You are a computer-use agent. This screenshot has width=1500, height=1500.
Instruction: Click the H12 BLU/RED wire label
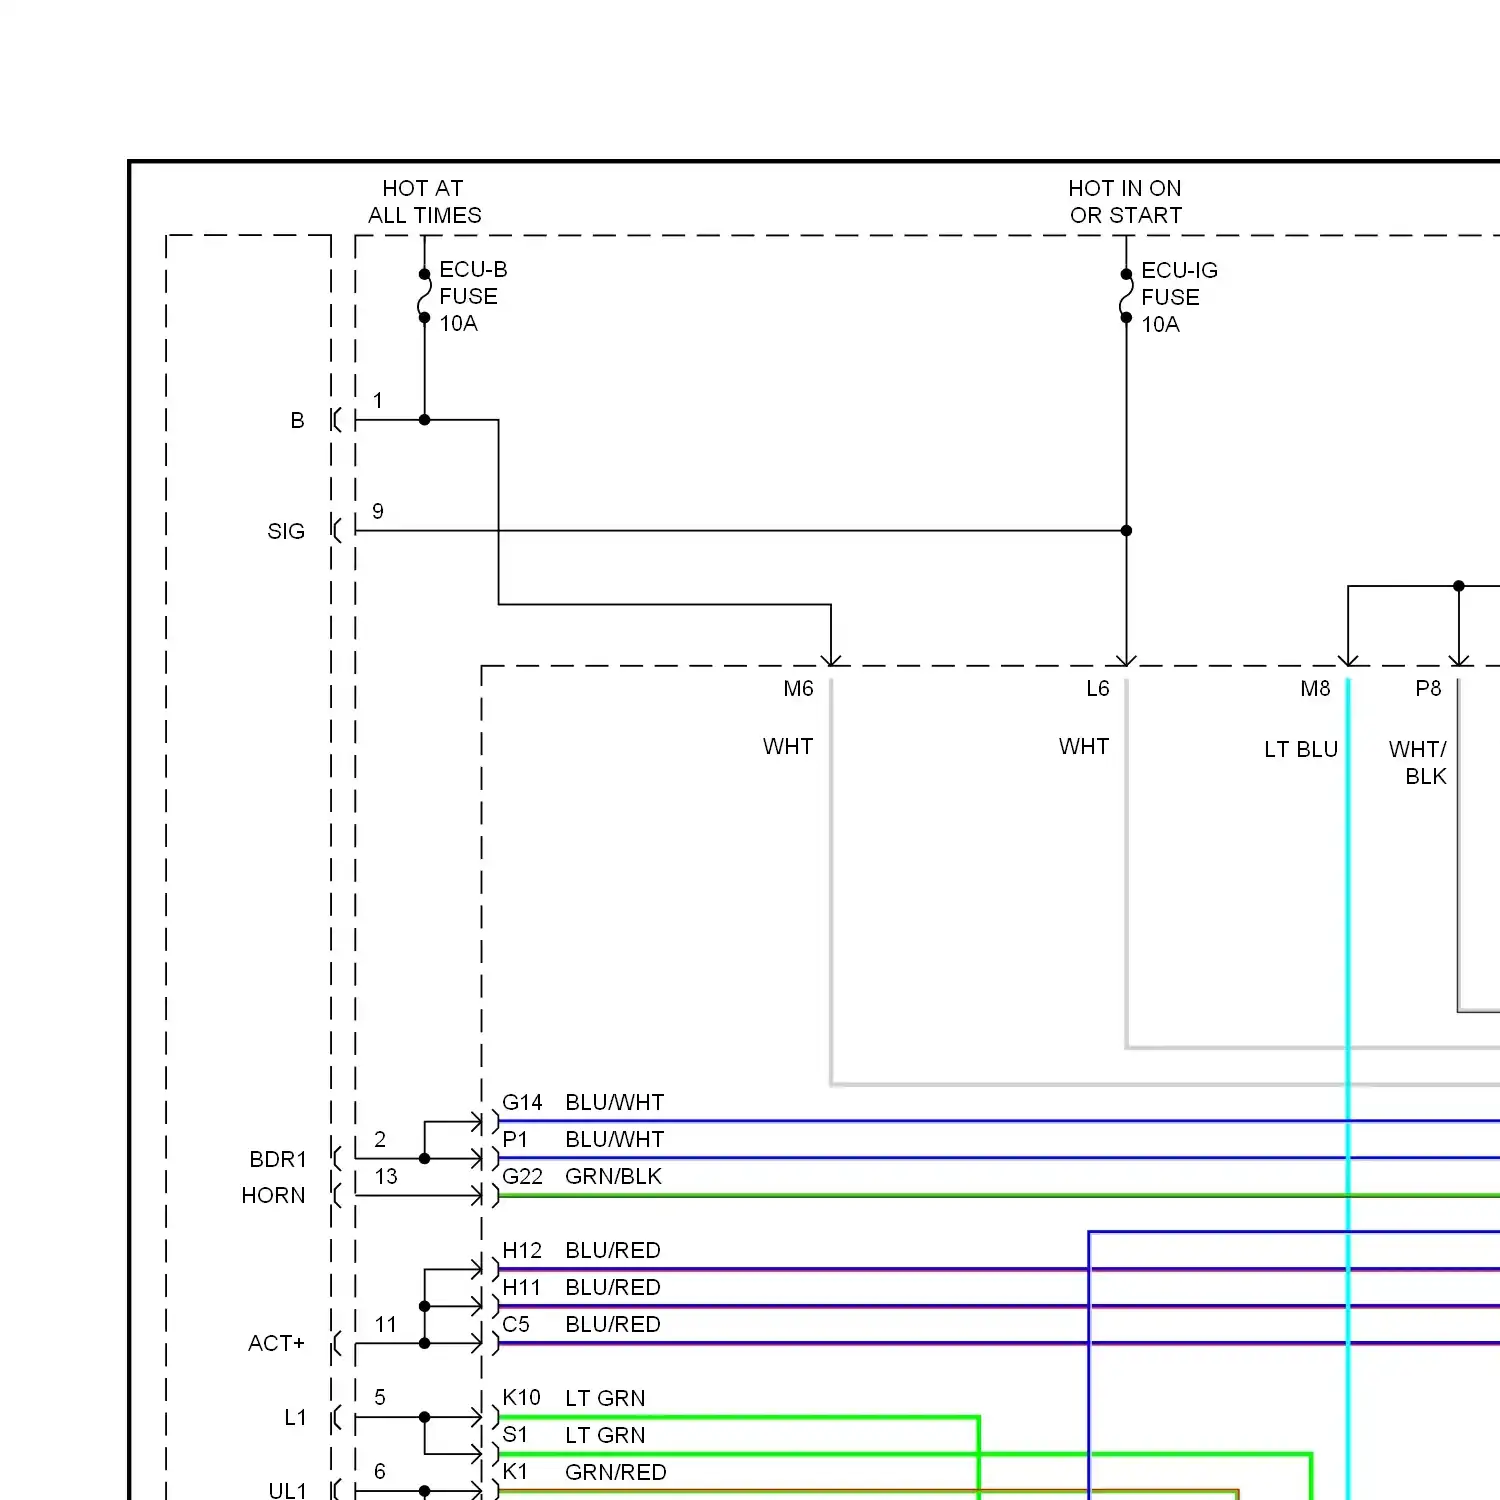[x=581, y=1251]
